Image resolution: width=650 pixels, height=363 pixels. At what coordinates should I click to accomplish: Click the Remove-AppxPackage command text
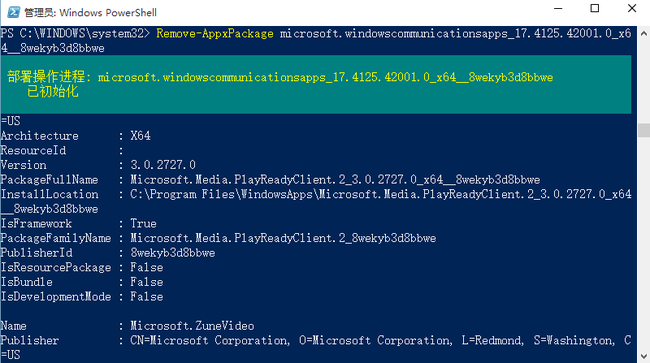pyautogui.click(x=215, y=34)
